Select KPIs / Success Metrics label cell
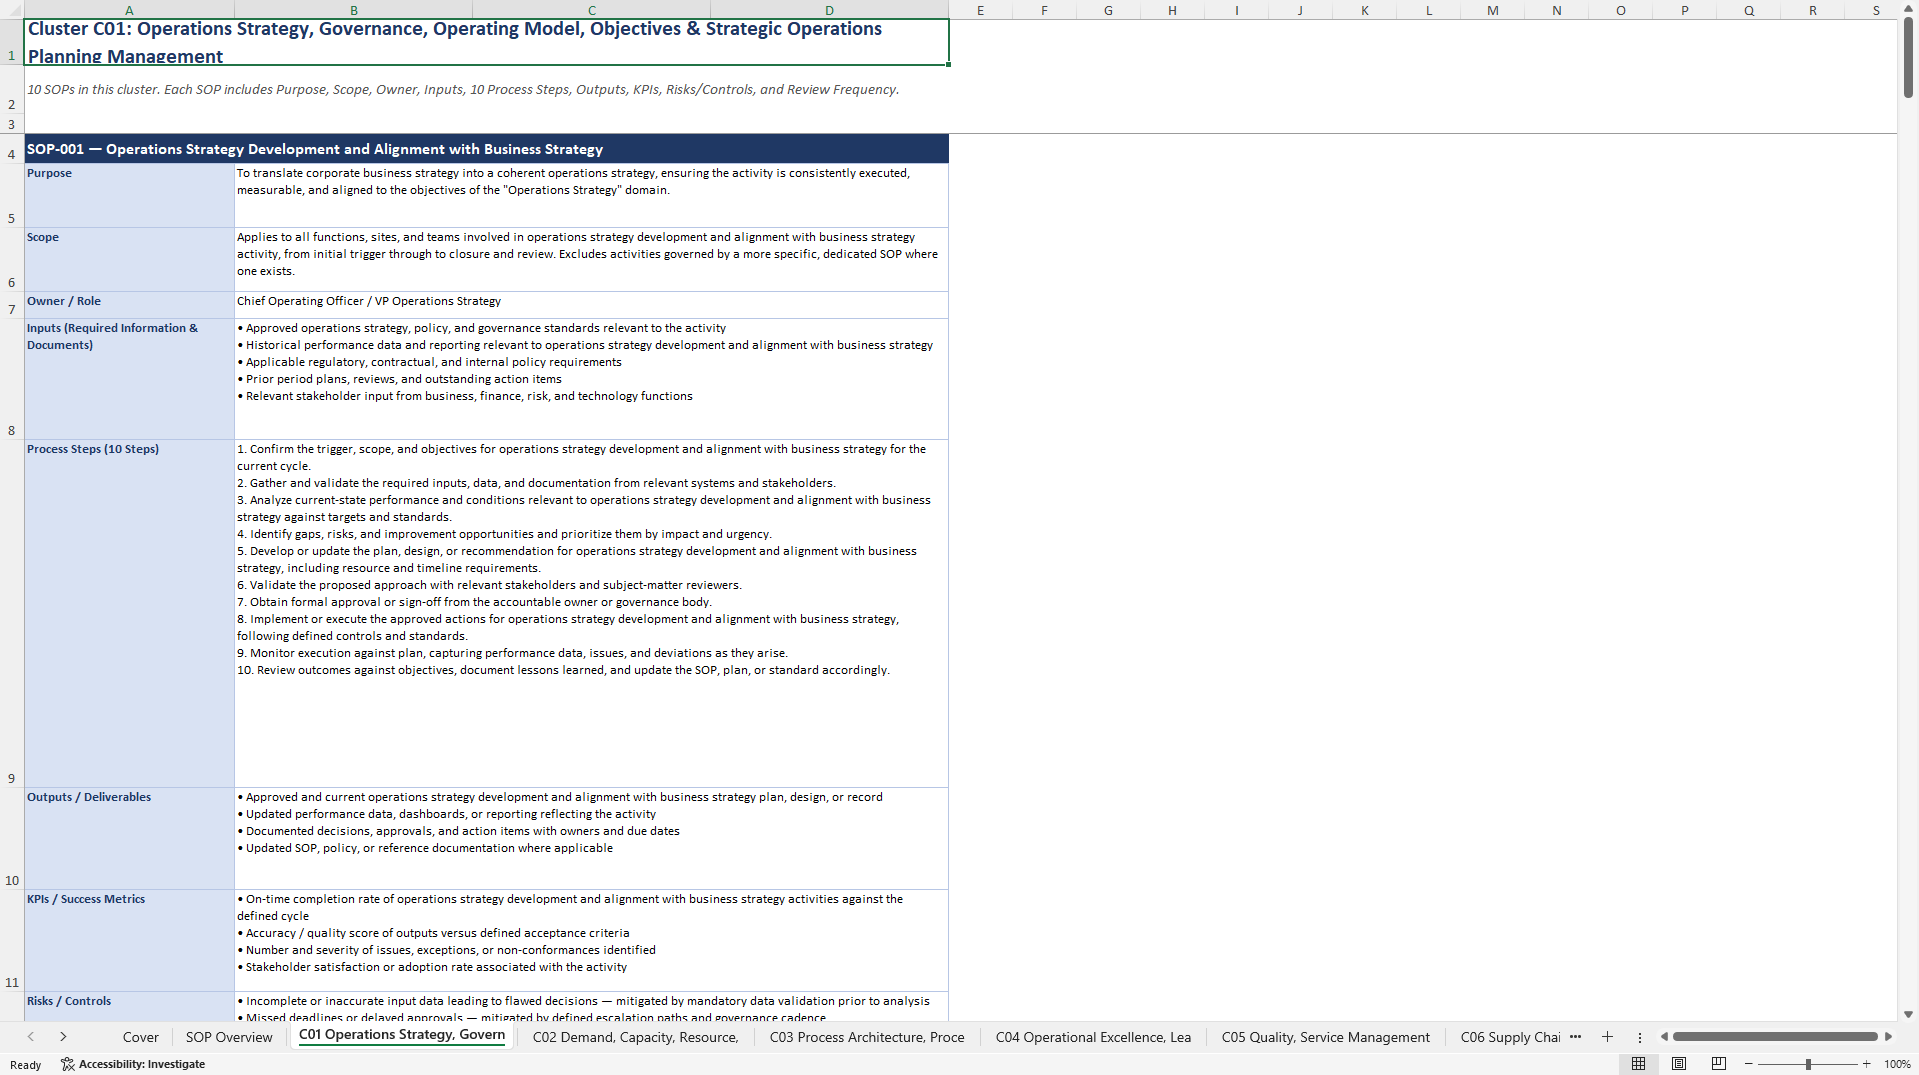 pos(129,941)
